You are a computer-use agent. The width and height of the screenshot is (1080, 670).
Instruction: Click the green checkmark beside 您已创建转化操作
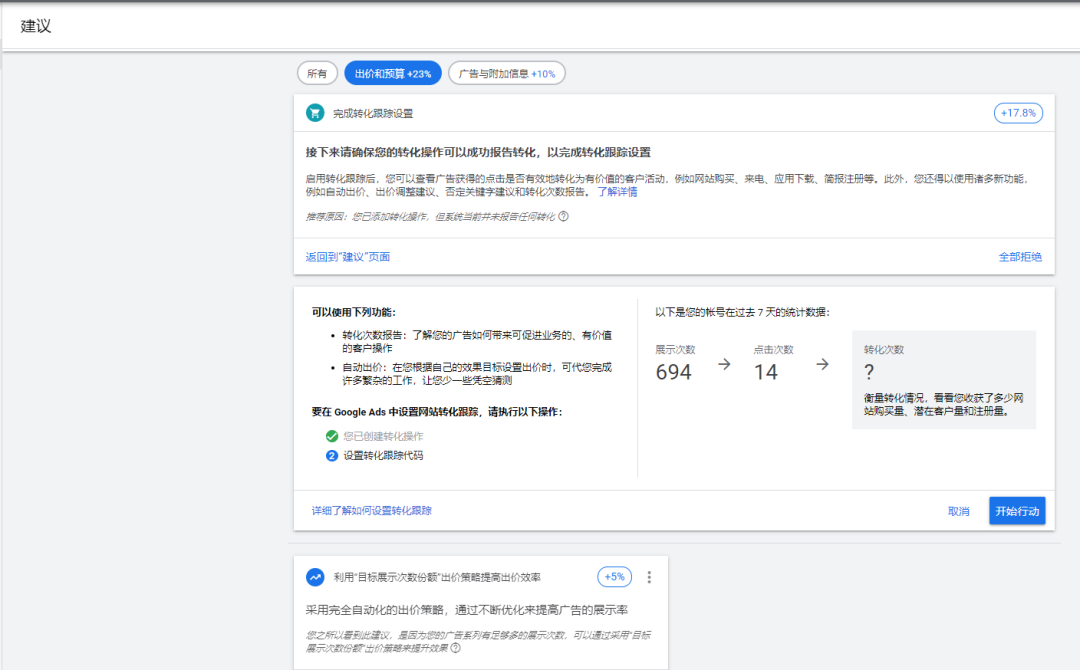(332, 436)
